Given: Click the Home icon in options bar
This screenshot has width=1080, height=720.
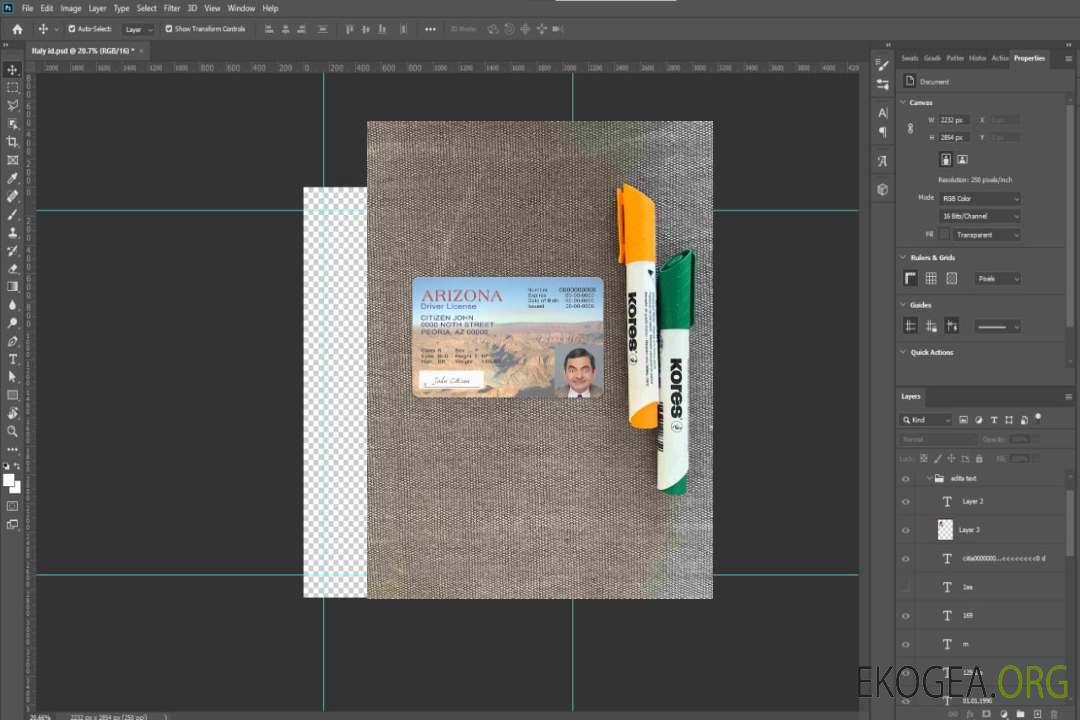Looking at the screenshot, I should coord(17,29).
